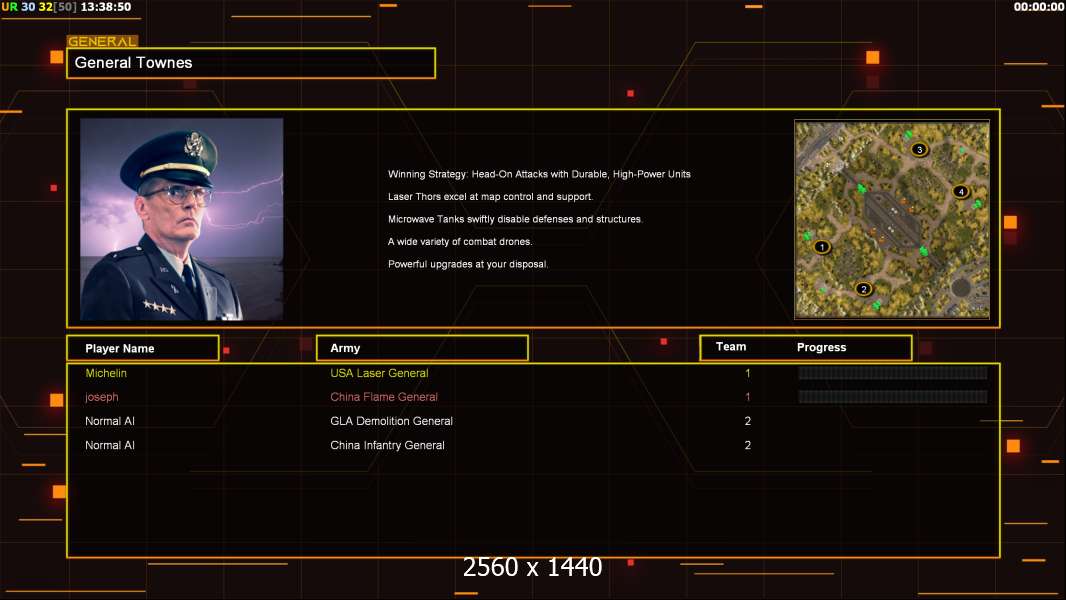Select player joseph in the list

pyautogui.click(x=101, y=397)
